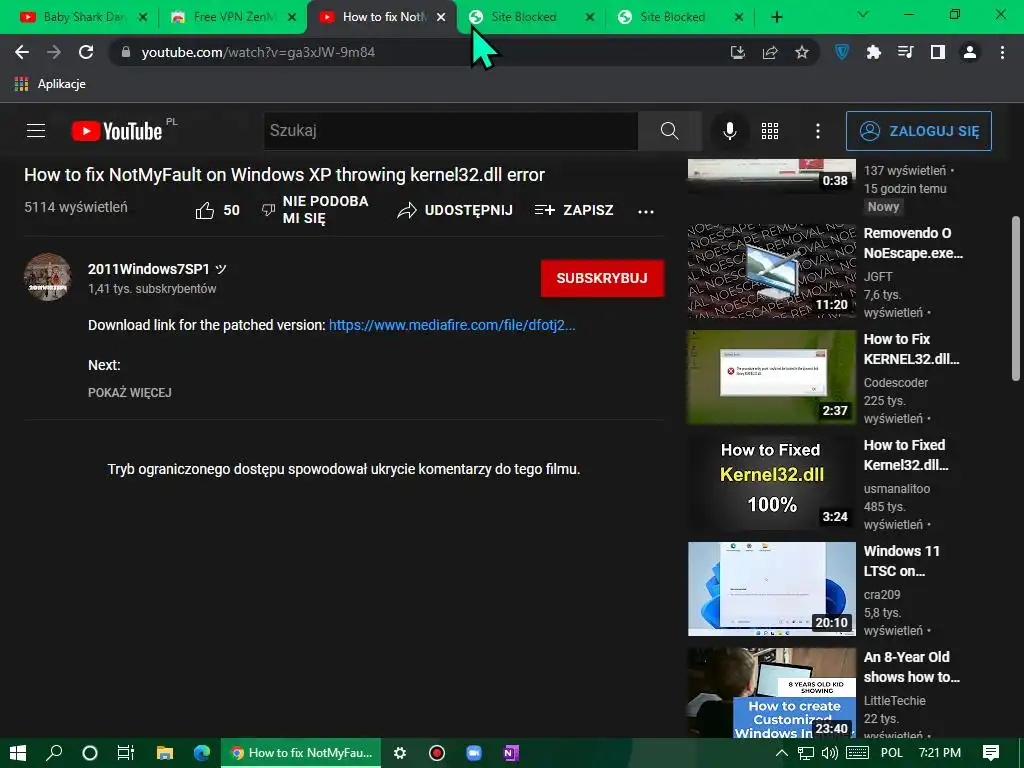Viewport: 1024px width, 768px height.
Task: Switch to the Baby Shark Dance tab
Action: tap(84, 17)
